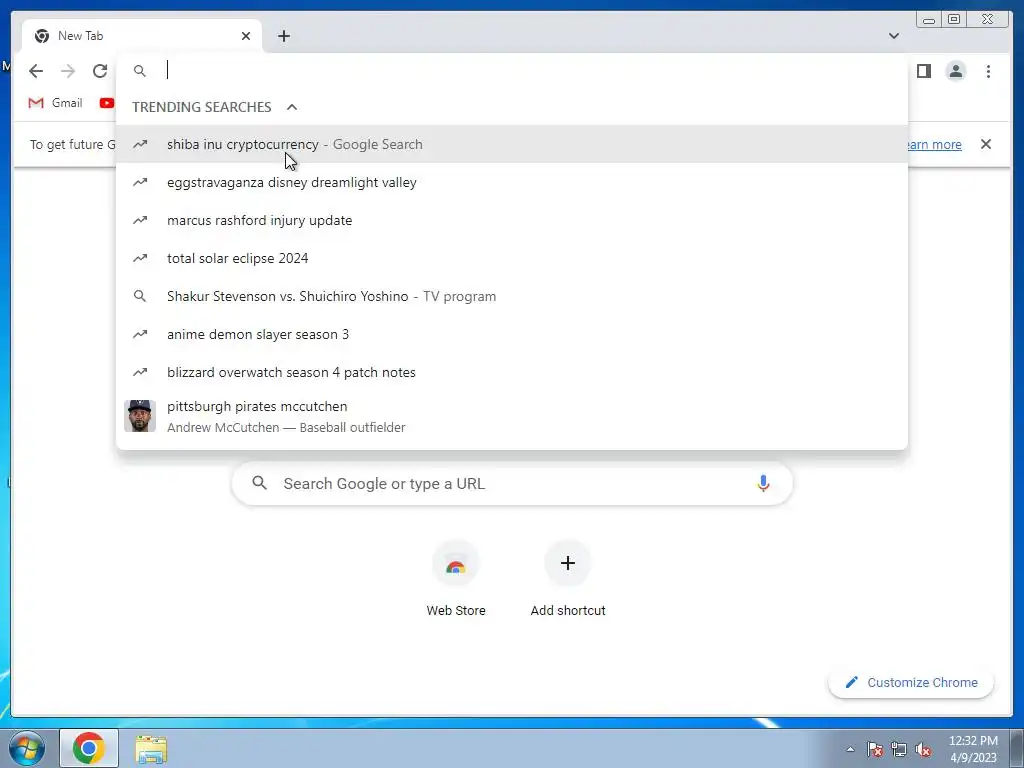Click the Add shortcut button
The width and height of the screenshot is (1024, 768).
[568, 579]
